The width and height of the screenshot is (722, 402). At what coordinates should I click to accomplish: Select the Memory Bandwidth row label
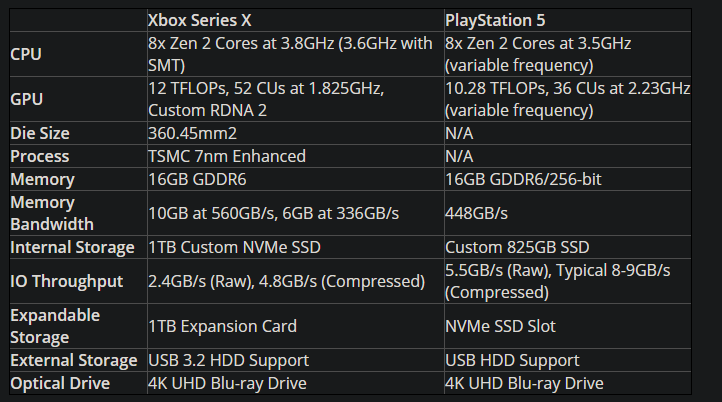pos(52,213)
